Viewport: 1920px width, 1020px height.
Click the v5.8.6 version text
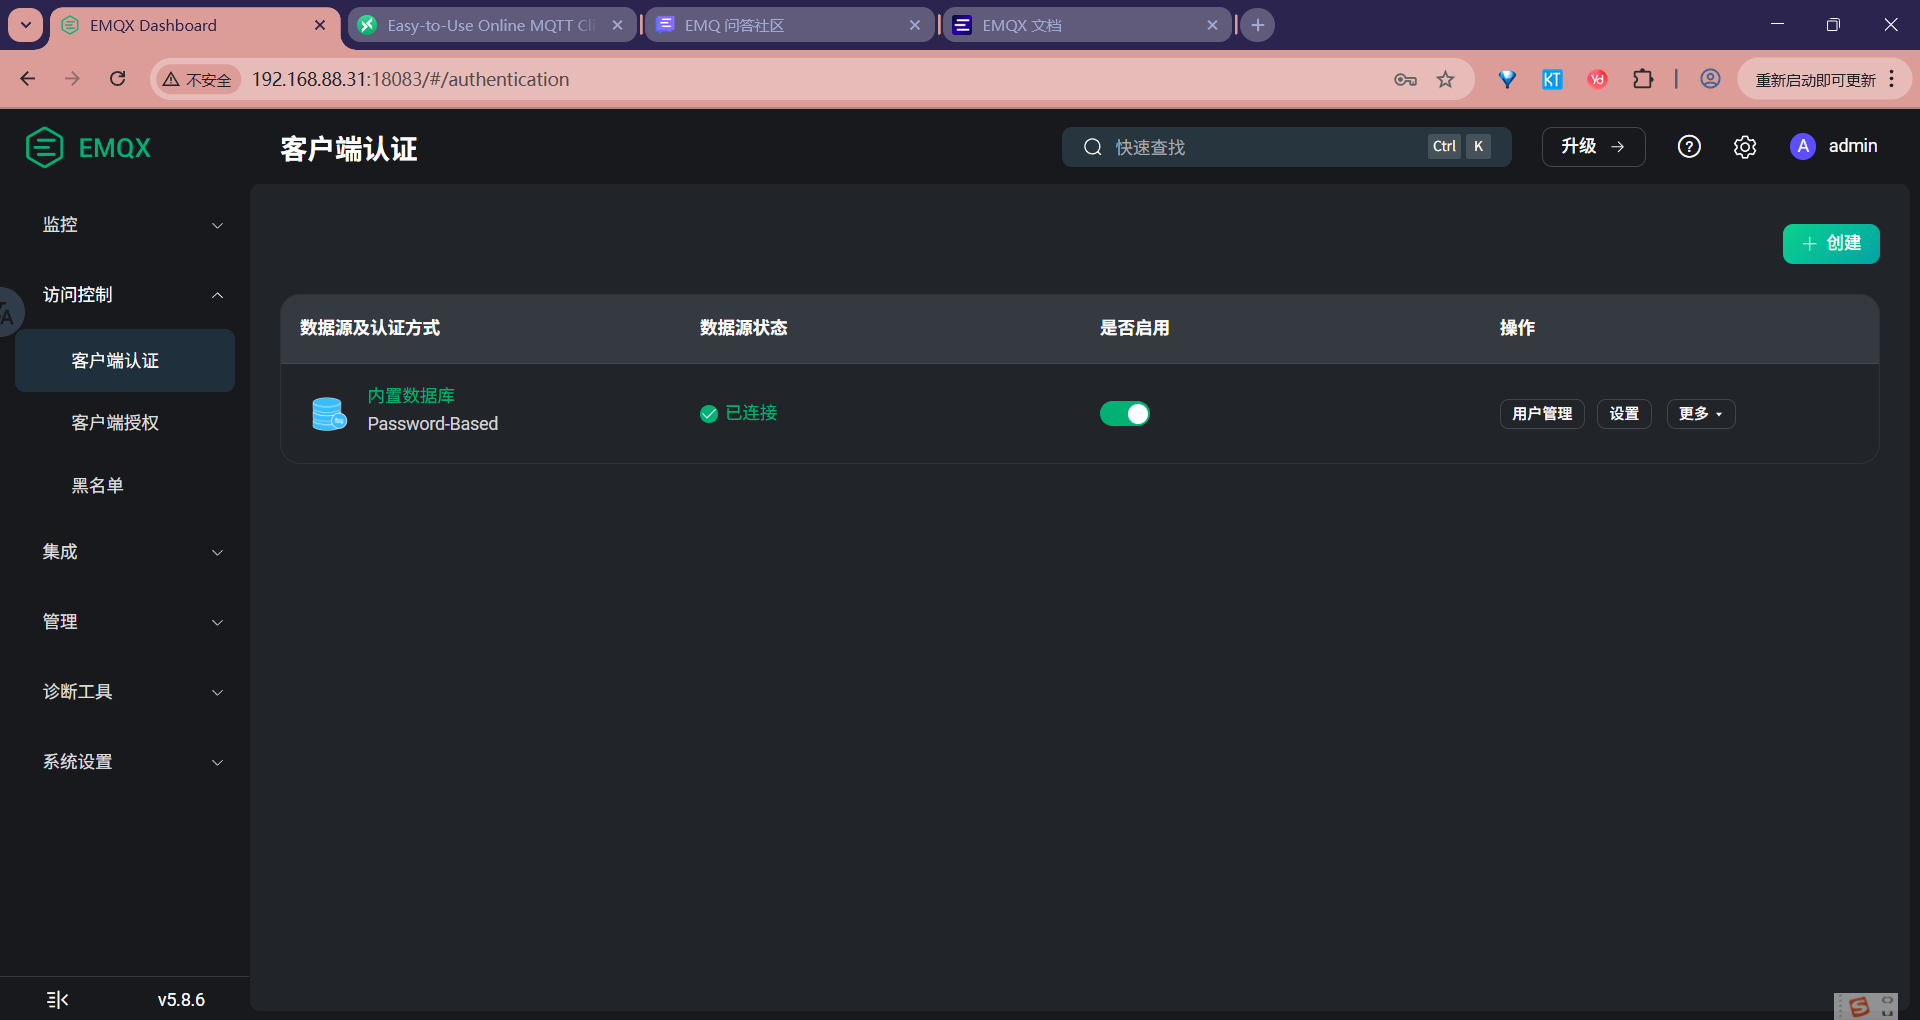(x=181, y=1000)
